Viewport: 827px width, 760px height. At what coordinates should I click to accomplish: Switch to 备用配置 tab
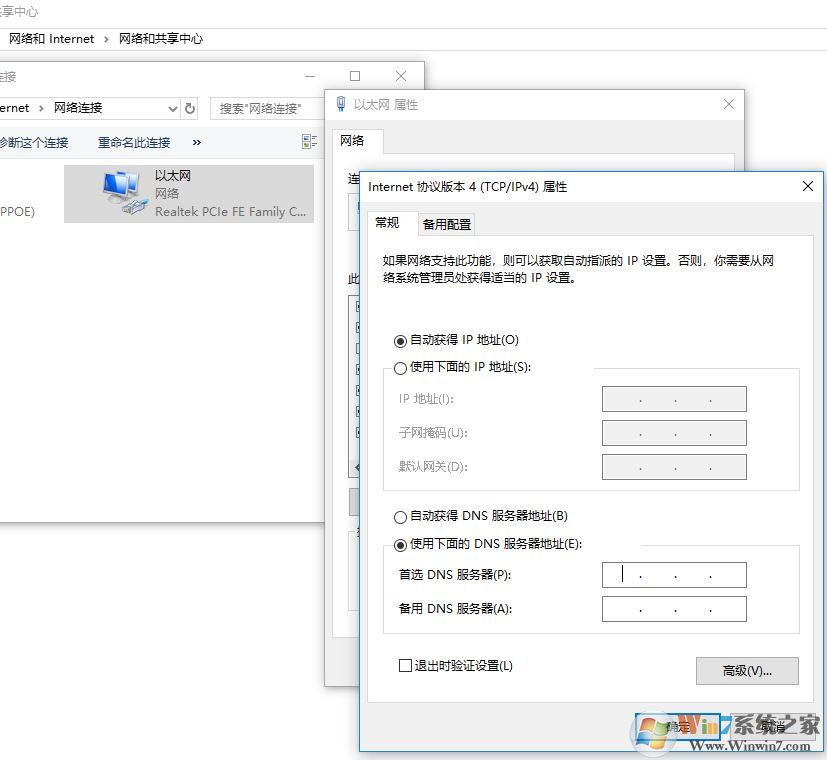point(447,225)
